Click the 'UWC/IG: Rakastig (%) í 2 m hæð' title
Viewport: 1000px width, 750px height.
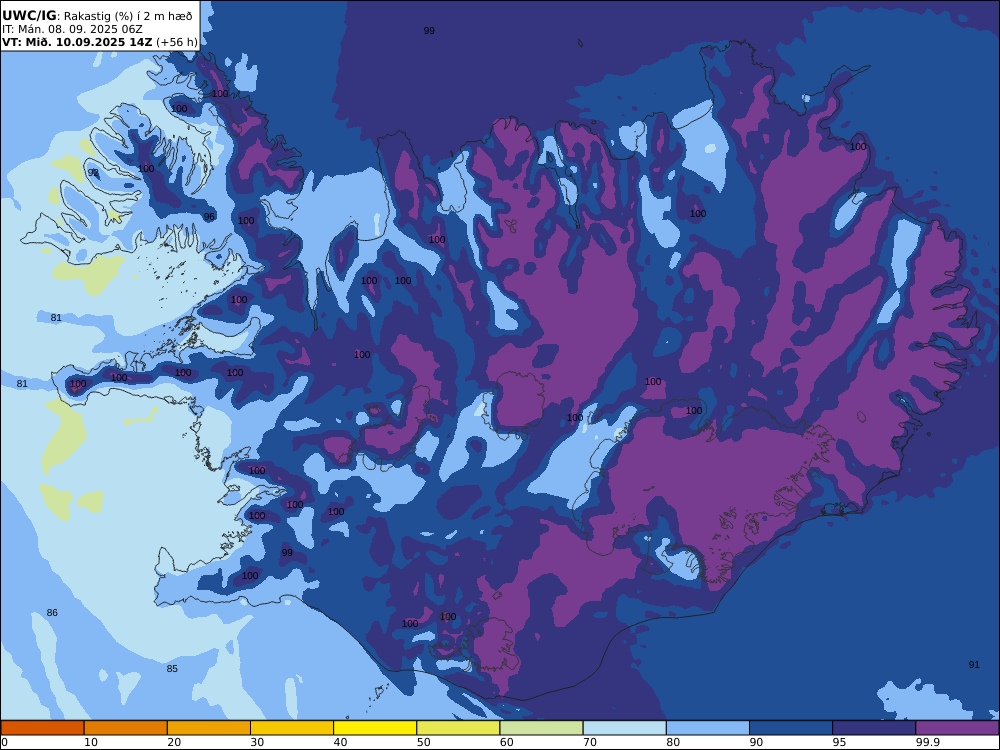[97, 16]
